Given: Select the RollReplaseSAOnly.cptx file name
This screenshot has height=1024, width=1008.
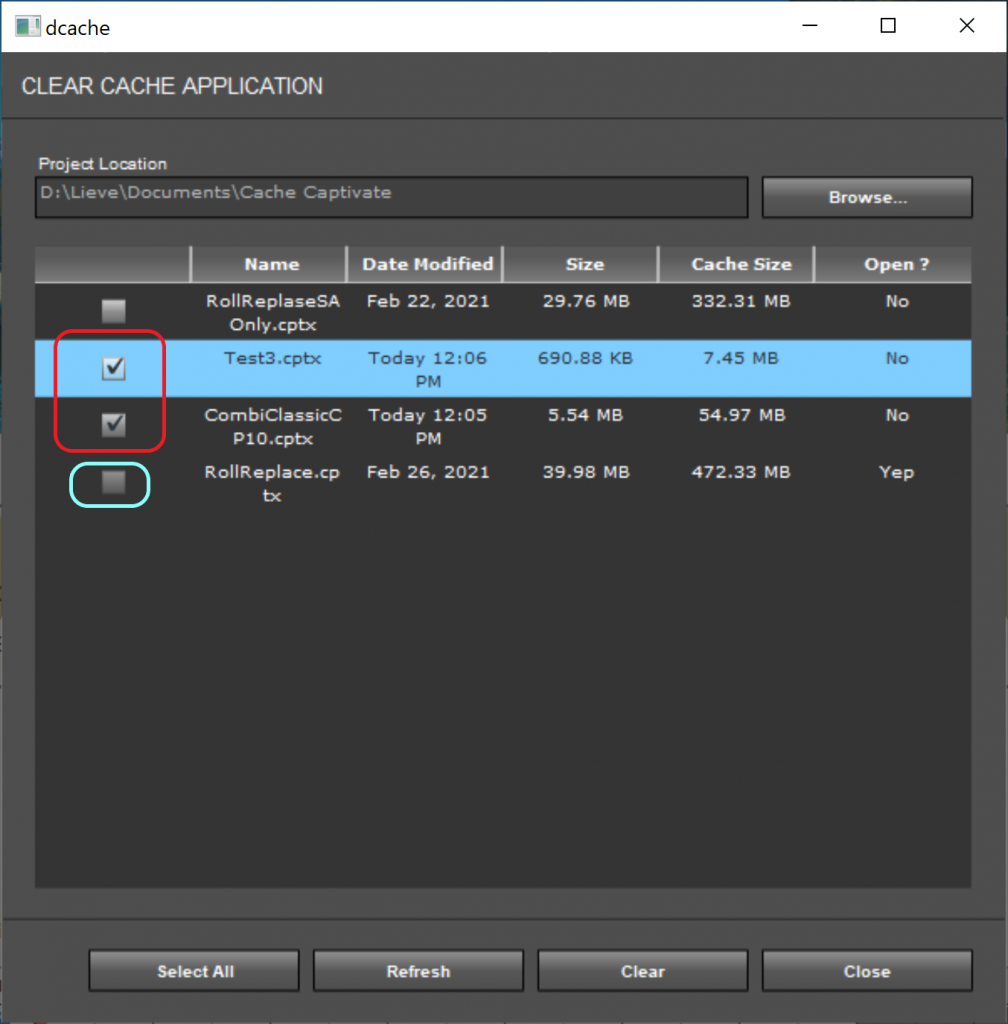Looking at the screenshot, I should tap(272, 311).
